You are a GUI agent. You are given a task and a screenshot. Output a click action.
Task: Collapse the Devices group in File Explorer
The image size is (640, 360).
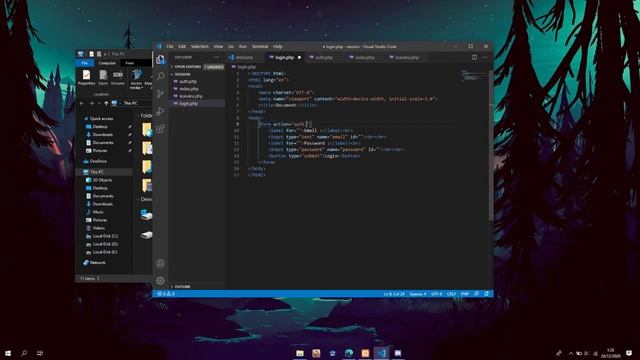[138, 199]
